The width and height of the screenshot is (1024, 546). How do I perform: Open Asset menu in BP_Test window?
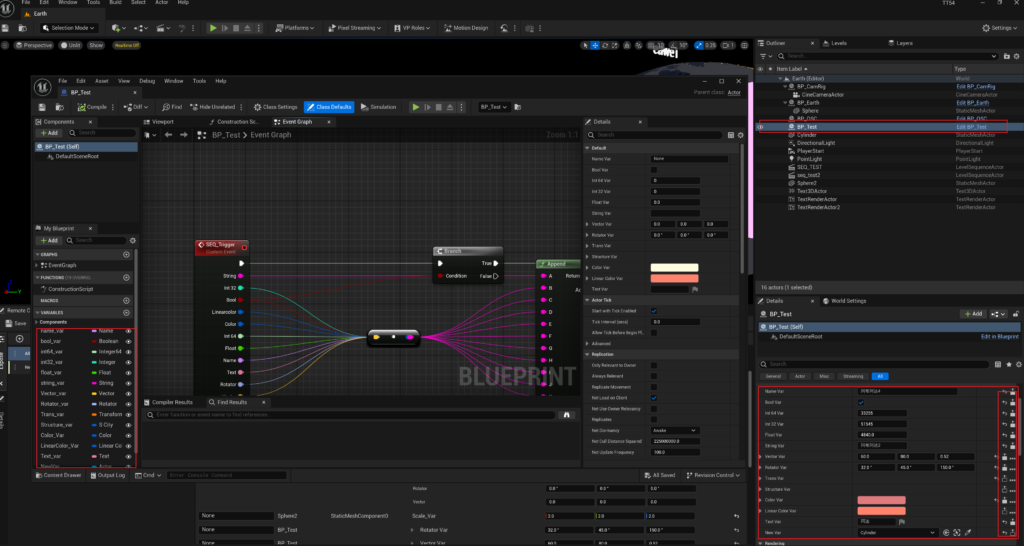coord(102,81)
